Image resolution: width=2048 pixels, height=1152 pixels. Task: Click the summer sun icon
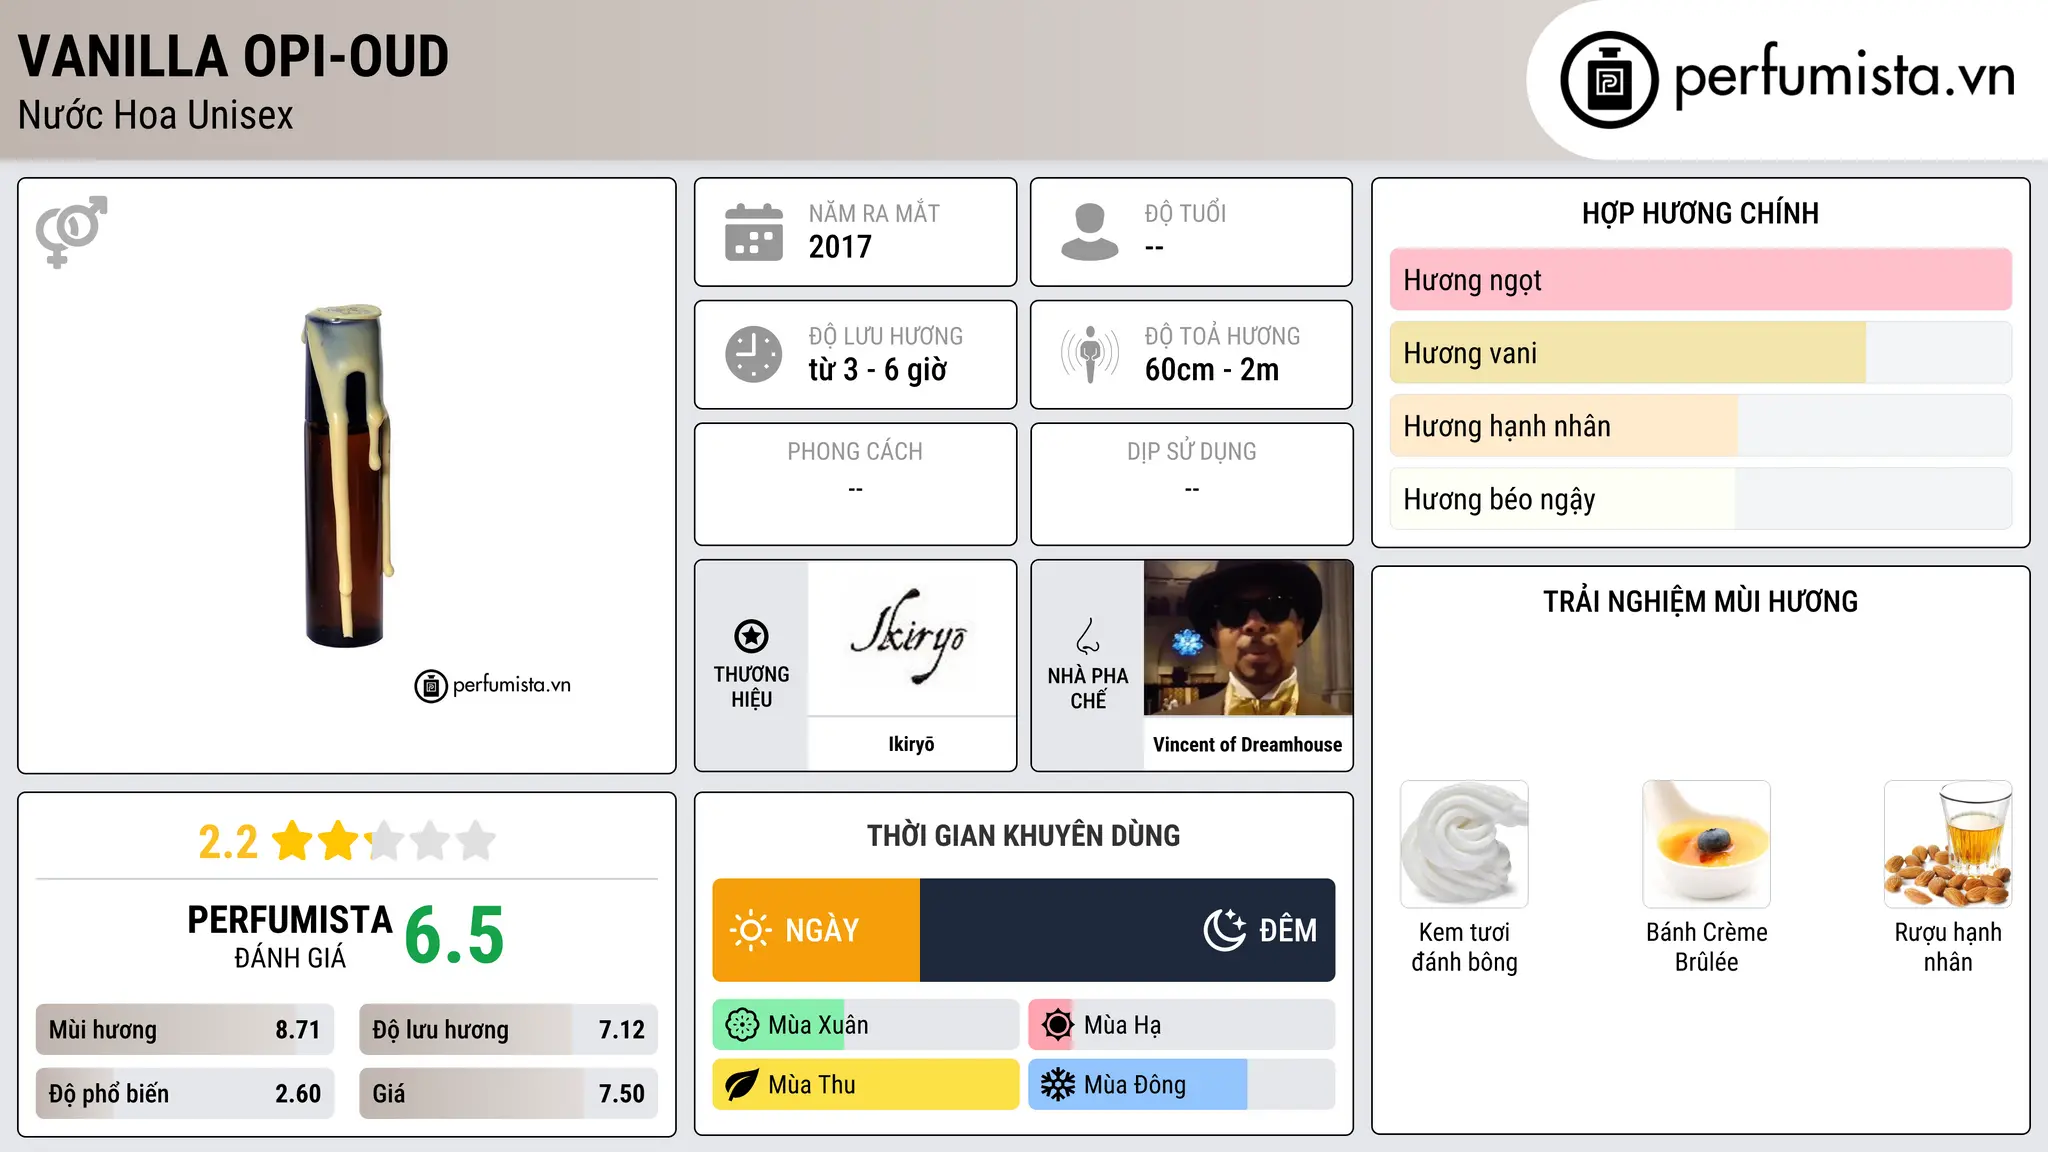coord(1057,1025)
